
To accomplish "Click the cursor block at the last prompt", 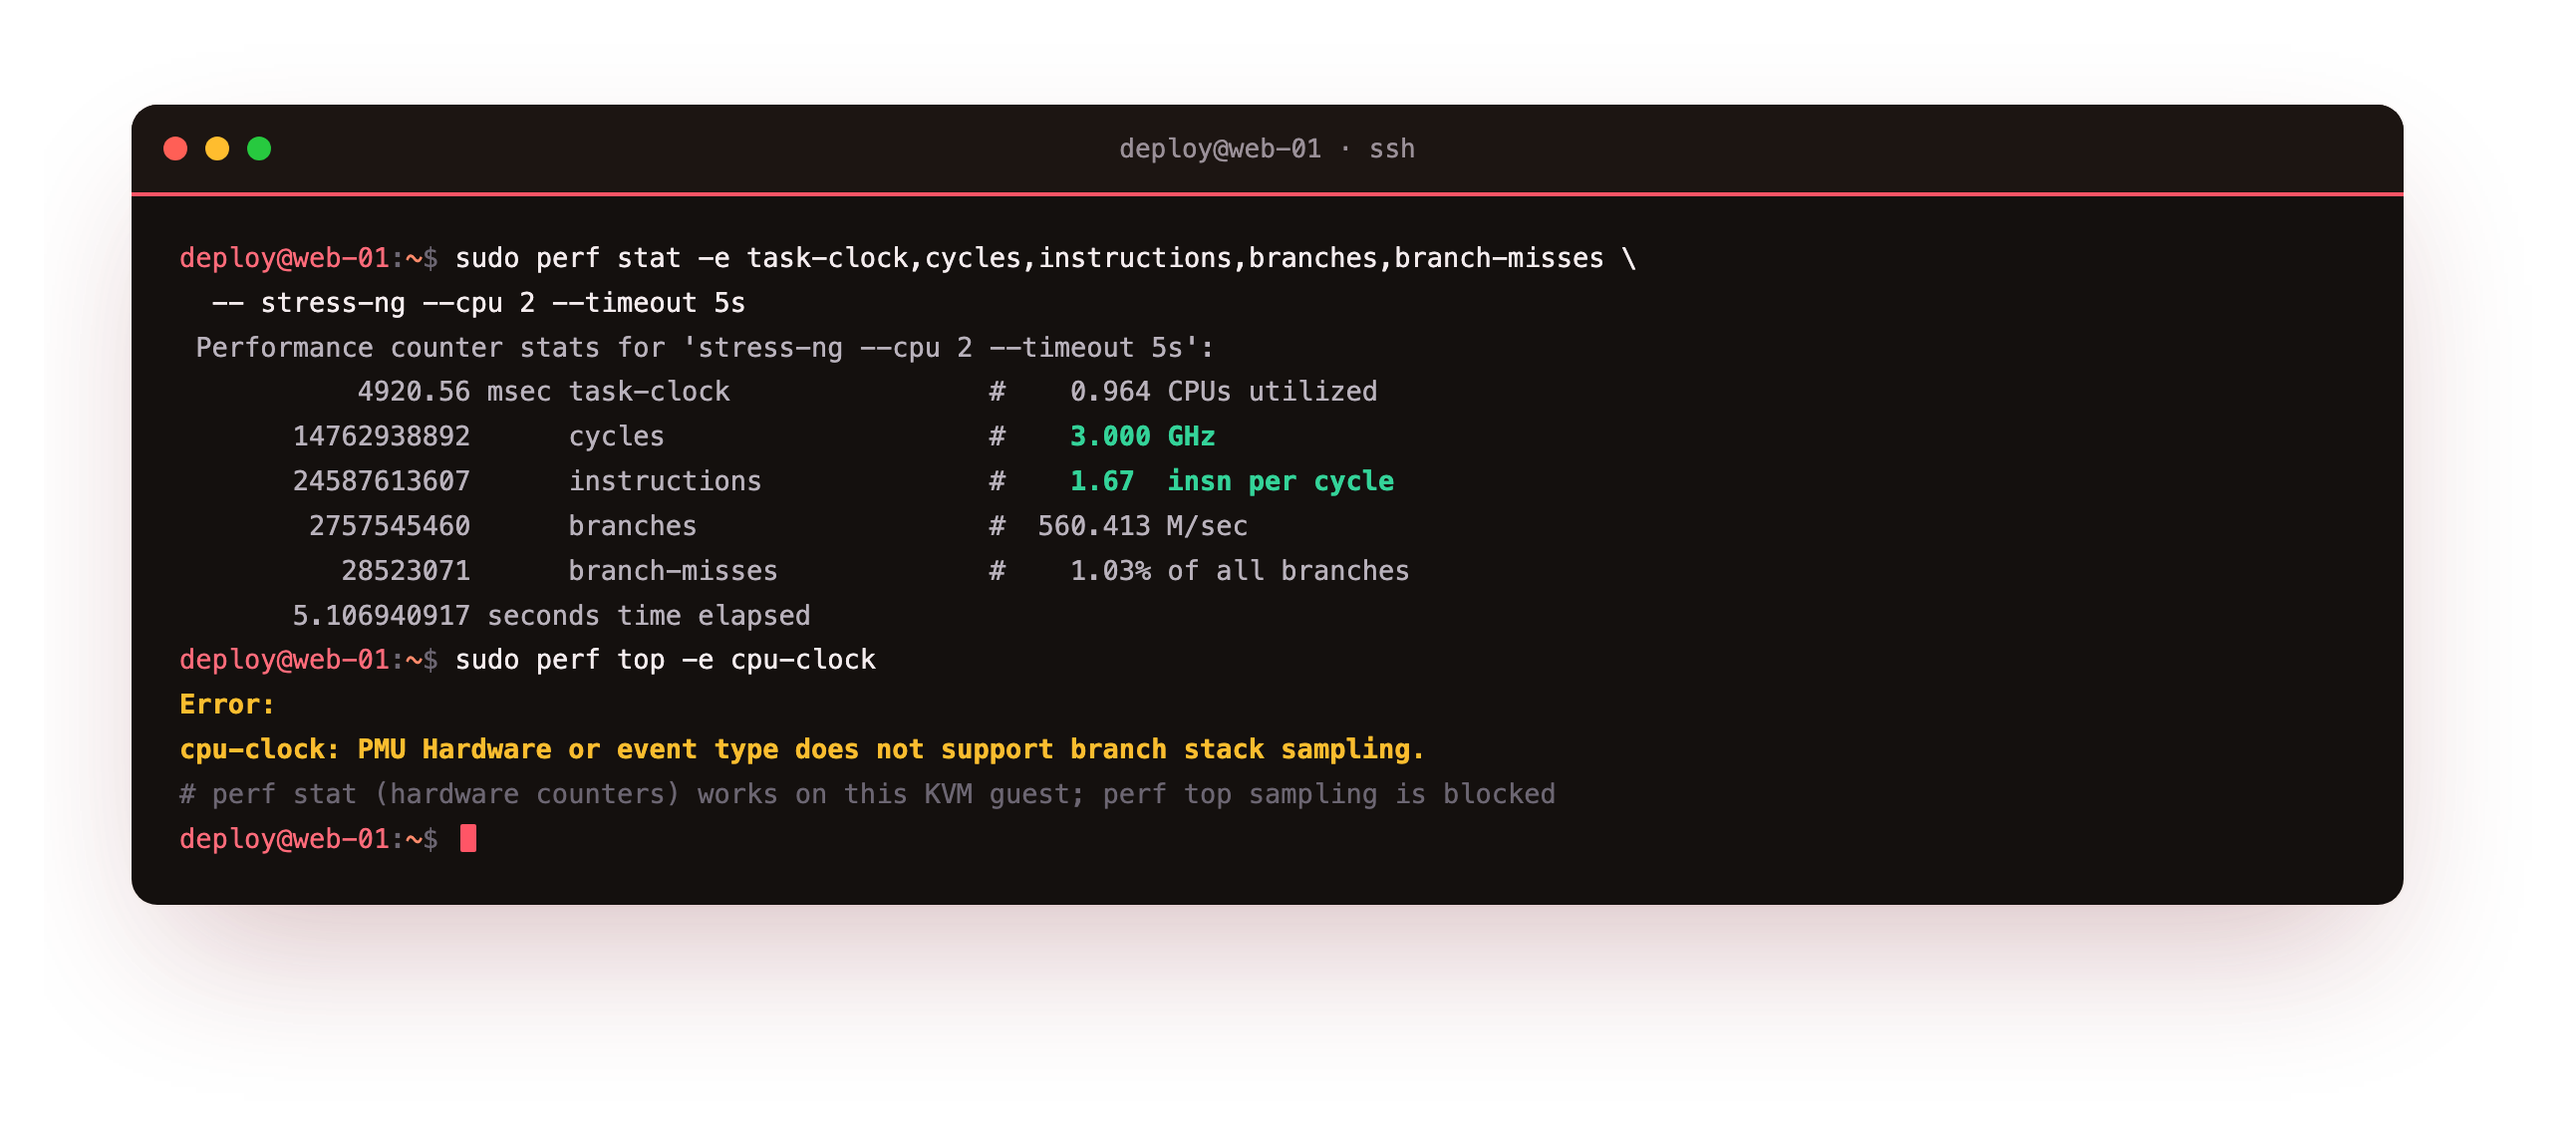I will tap(468, 839).
